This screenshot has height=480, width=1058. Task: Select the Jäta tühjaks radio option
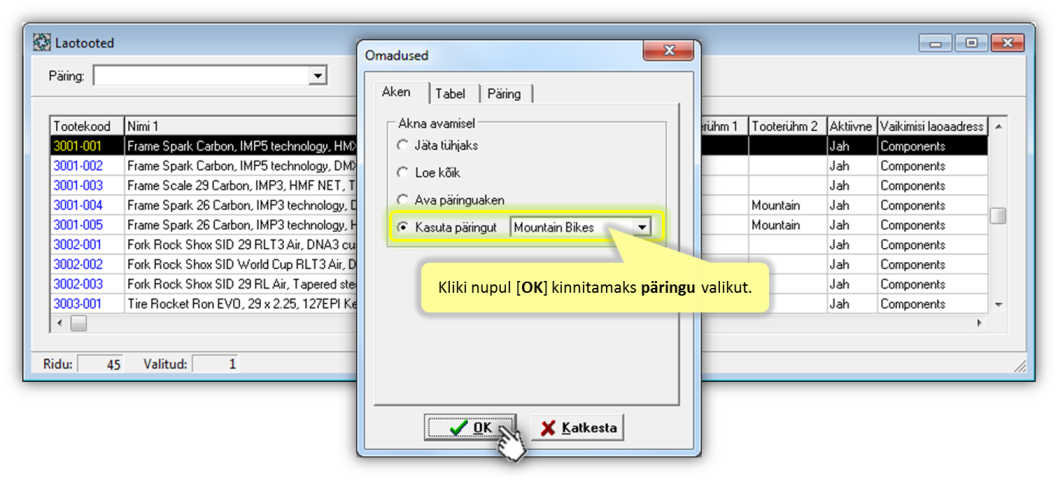pyautogui.click(x=404, y=145)
